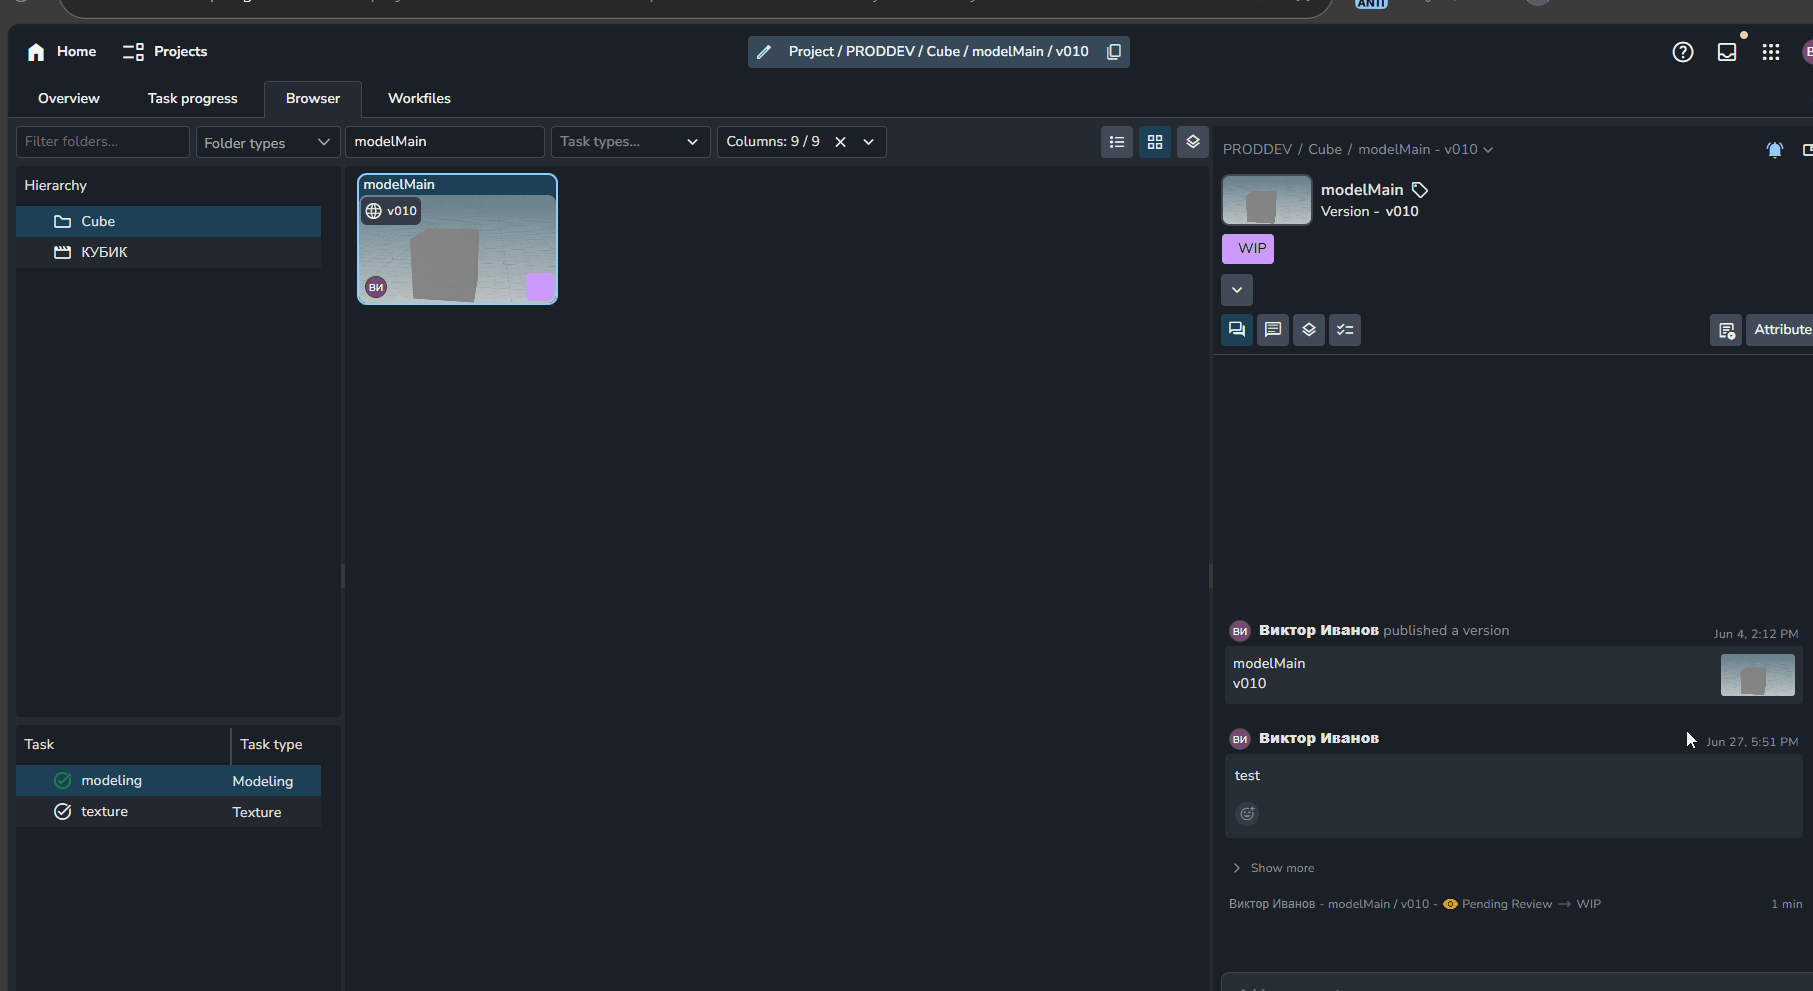Expand the Columns dropdown arrow
Viewport: 1813px width, 991px height.
(x=869, y=142)
